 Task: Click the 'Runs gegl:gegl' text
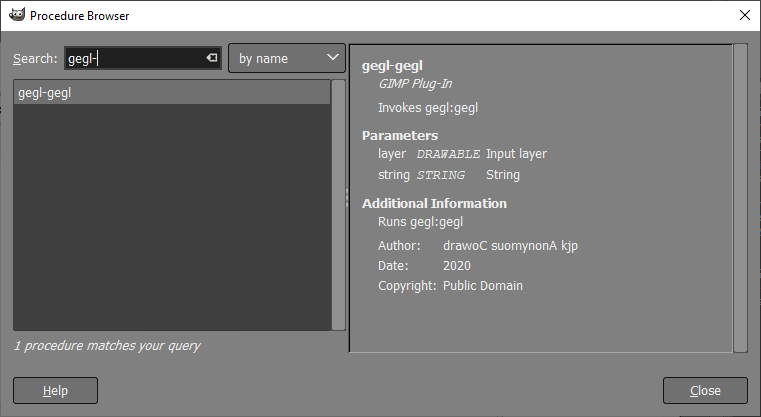[420, 222]
